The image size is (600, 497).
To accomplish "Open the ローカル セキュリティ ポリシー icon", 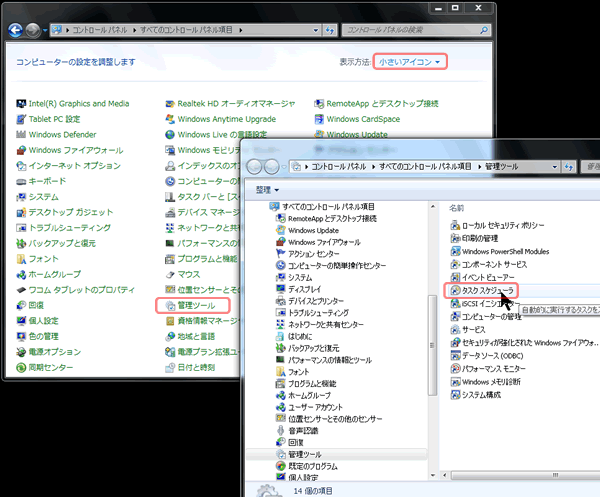I will [x=455, y=225].
